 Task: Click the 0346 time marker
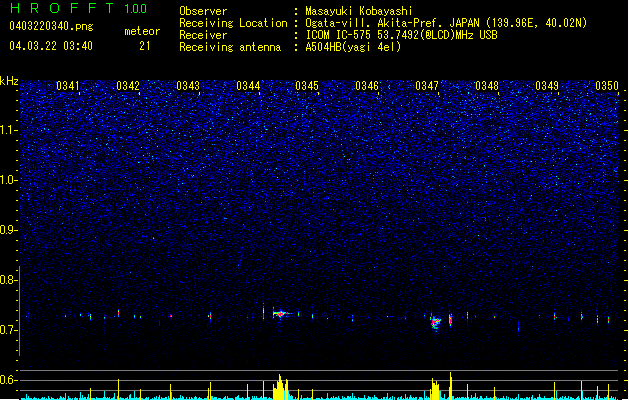point(367,85)
